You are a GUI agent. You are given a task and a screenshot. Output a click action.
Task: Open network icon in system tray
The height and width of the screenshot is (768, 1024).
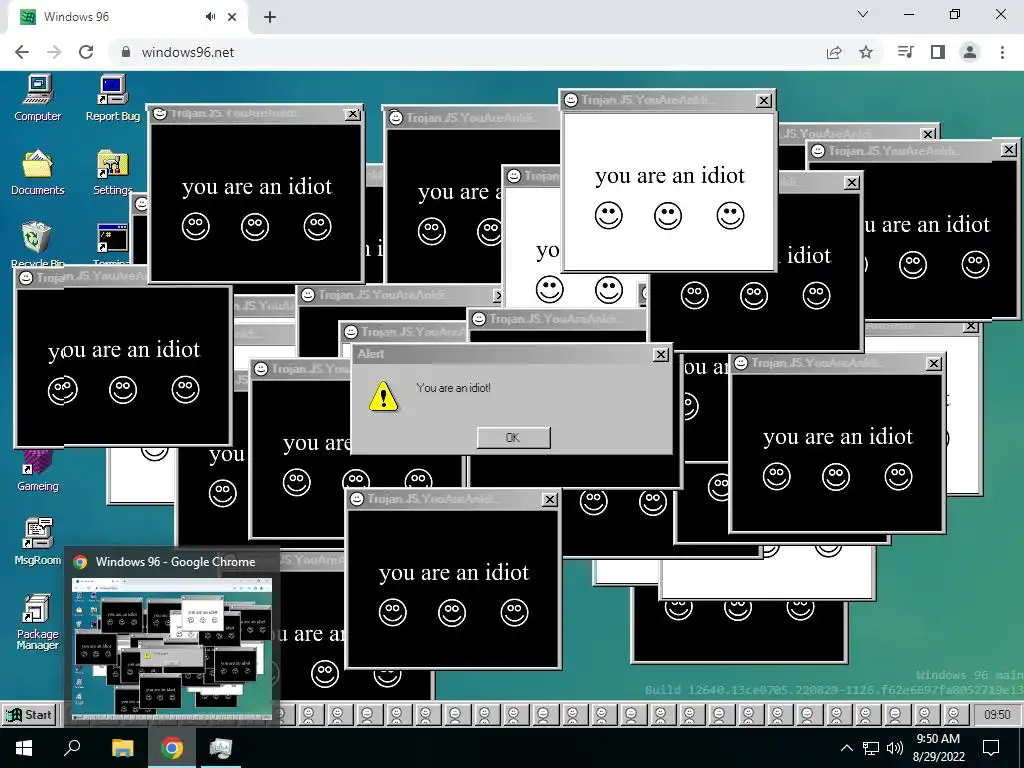tap(871, 748)
